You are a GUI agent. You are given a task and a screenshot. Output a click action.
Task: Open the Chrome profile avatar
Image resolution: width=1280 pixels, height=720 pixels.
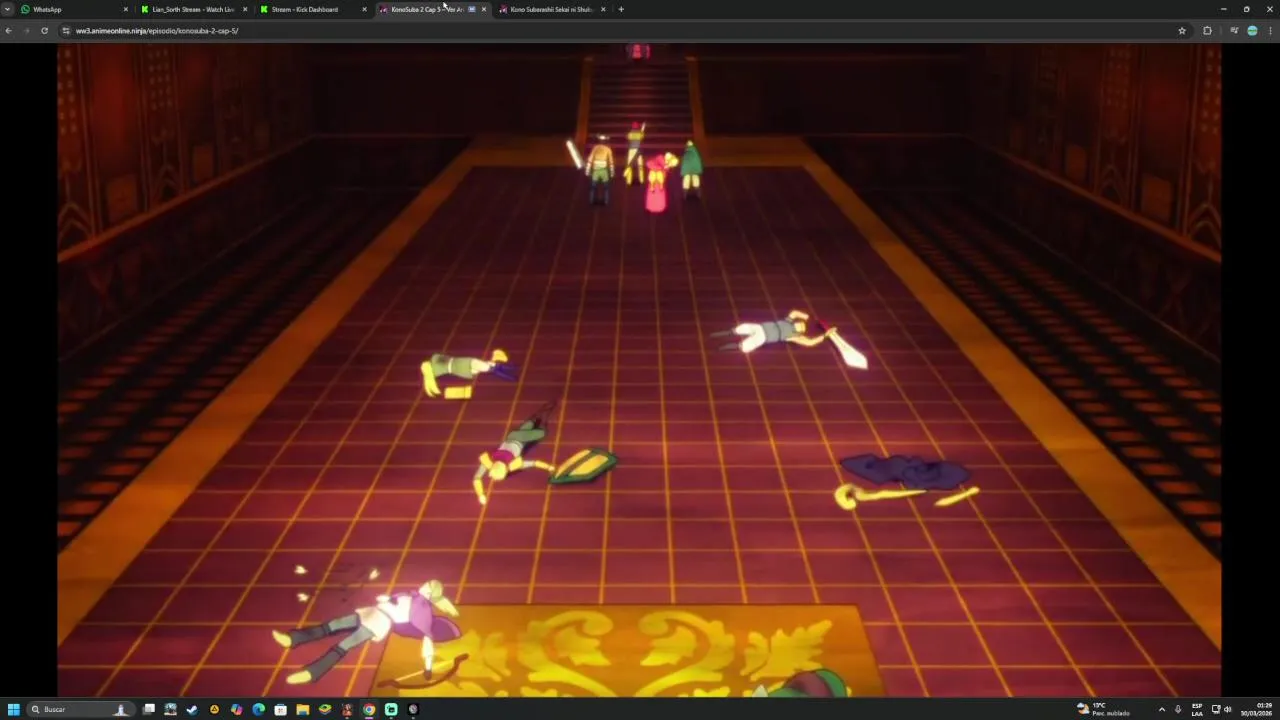[1252, 31]
